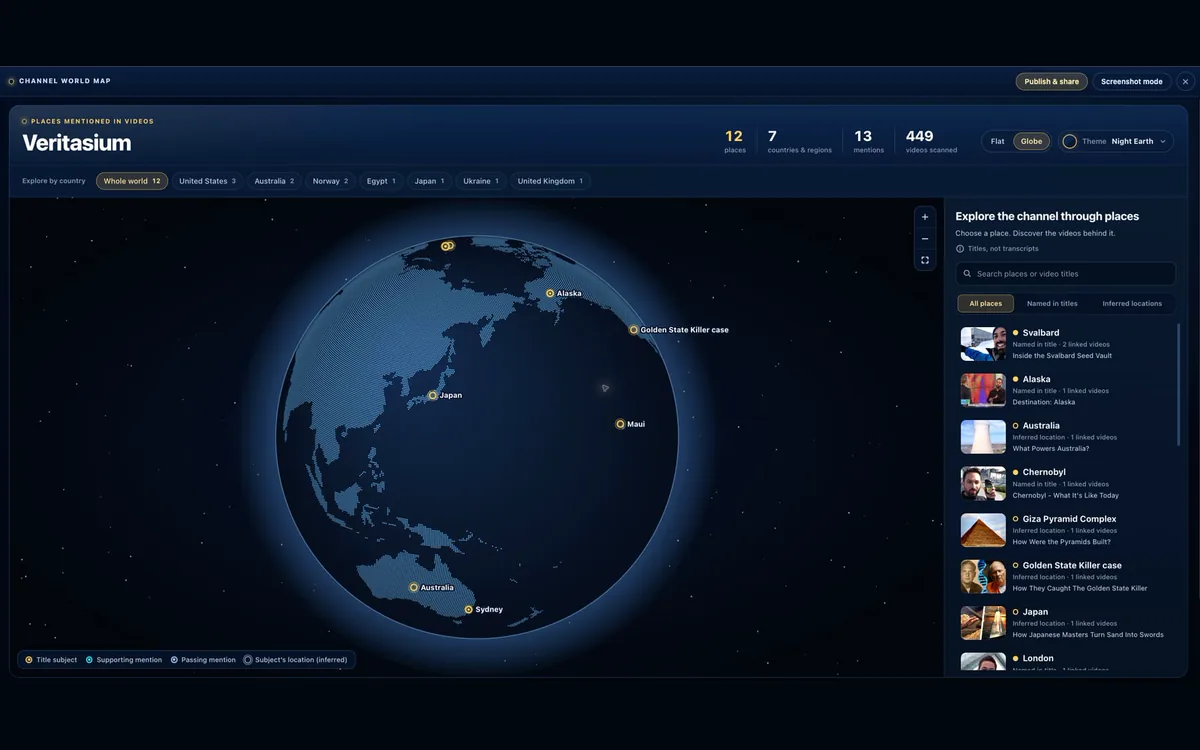Click the Night Earth theme circle icon
1200x750 pixels.
pyautogui.click(x=1069, y=142)
